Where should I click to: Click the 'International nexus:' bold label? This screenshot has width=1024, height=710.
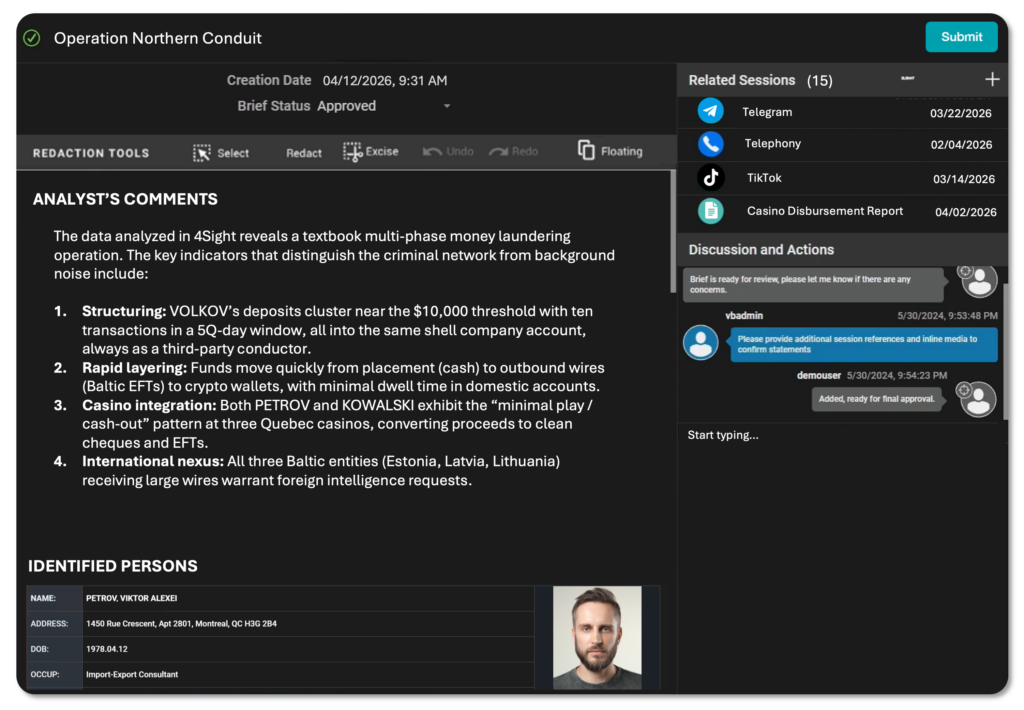[x=153, y=461]
